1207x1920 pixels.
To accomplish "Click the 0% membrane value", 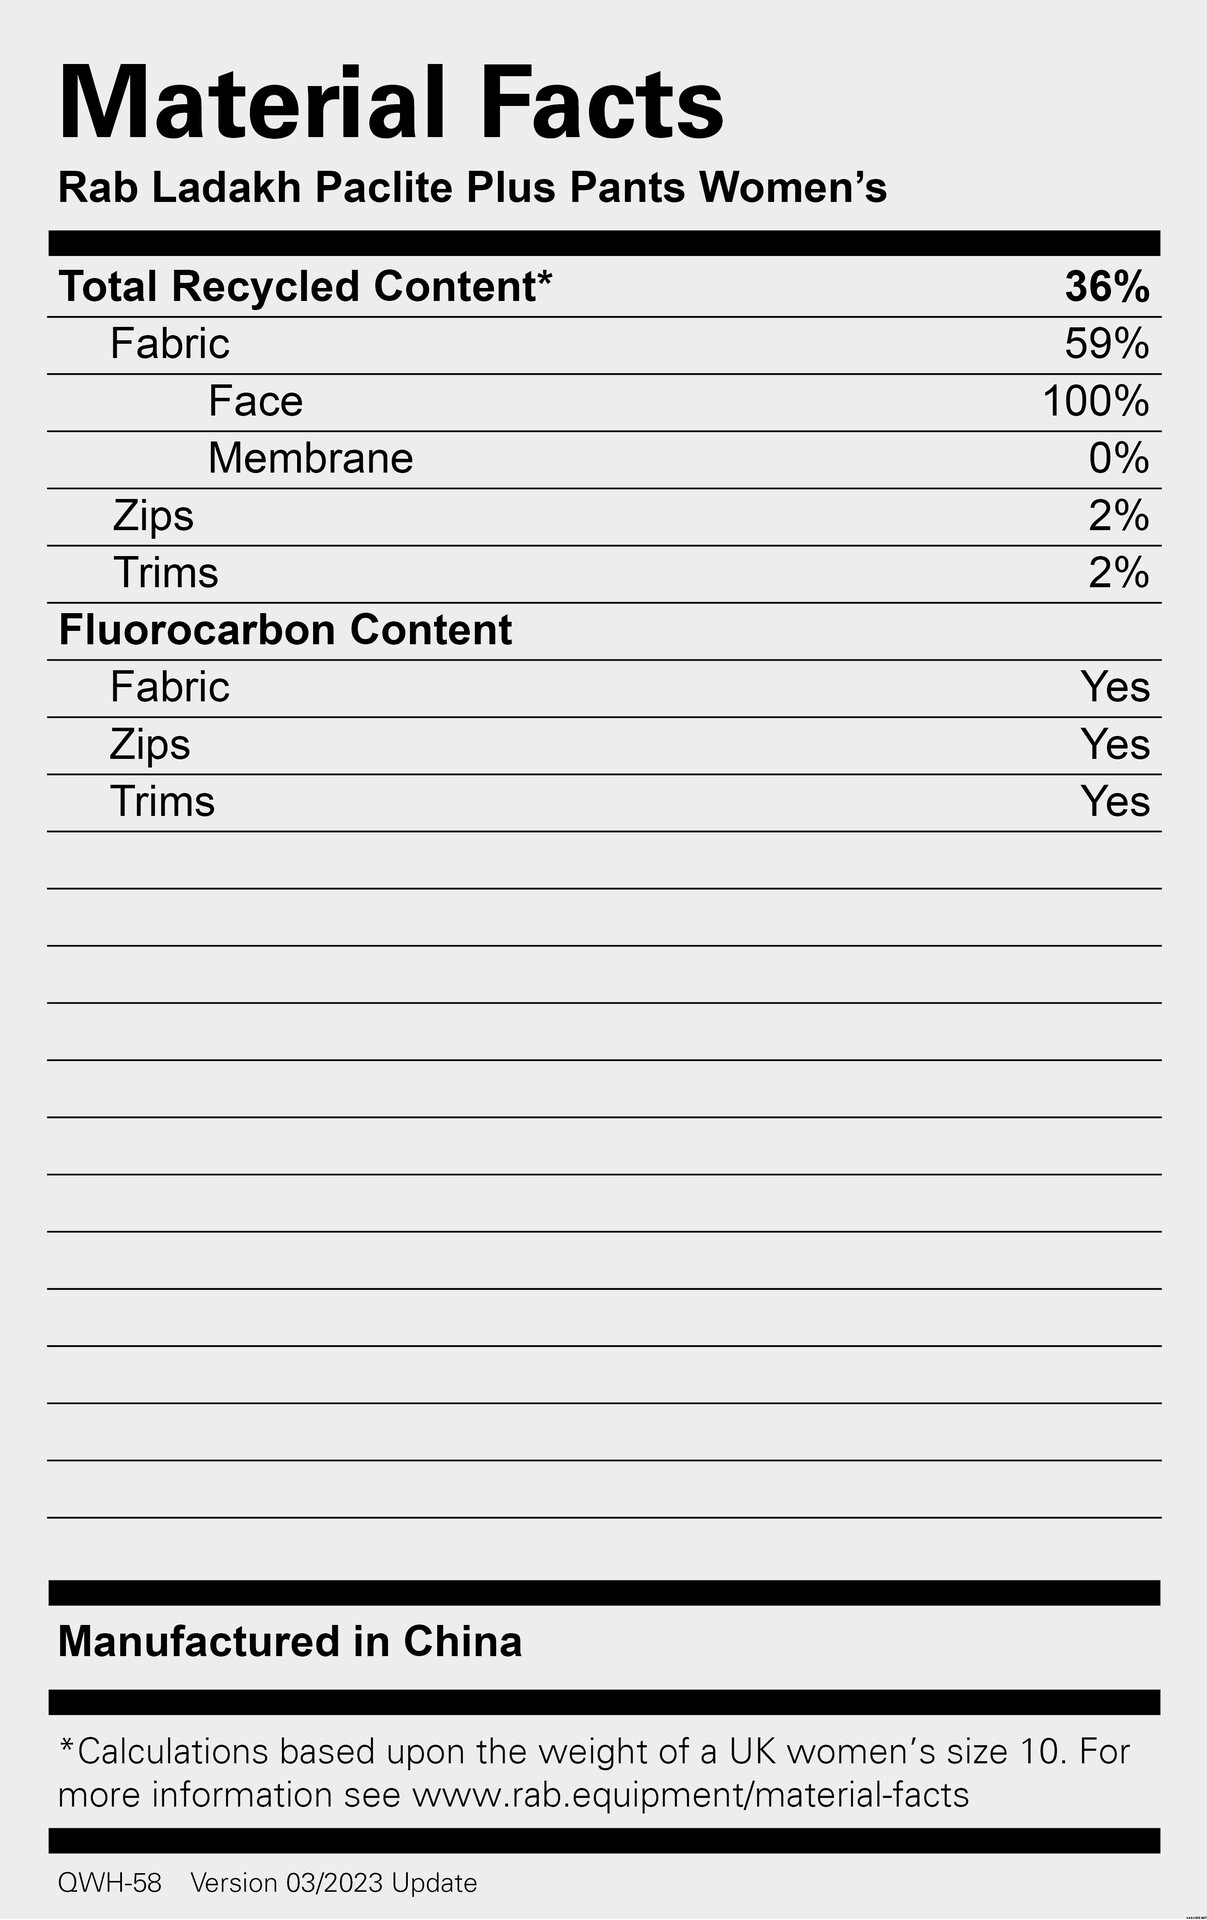I will point(1118,459).
